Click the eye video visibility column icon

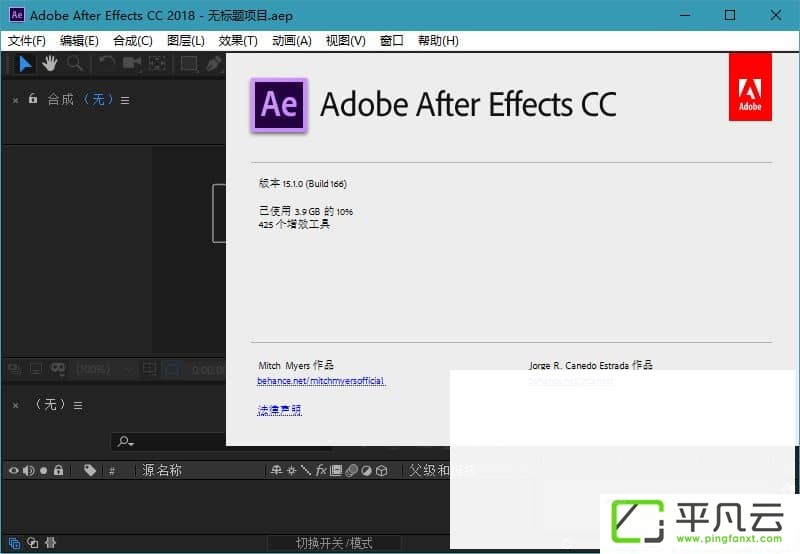[14, 470]
